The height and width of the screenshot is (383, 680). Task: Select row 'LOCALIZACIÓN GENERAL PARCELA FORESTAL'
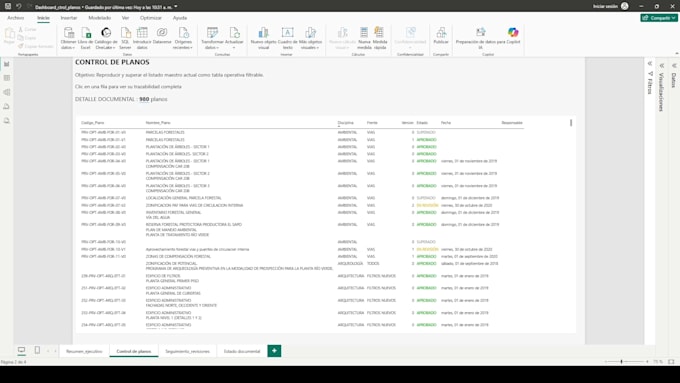(302, 198)
